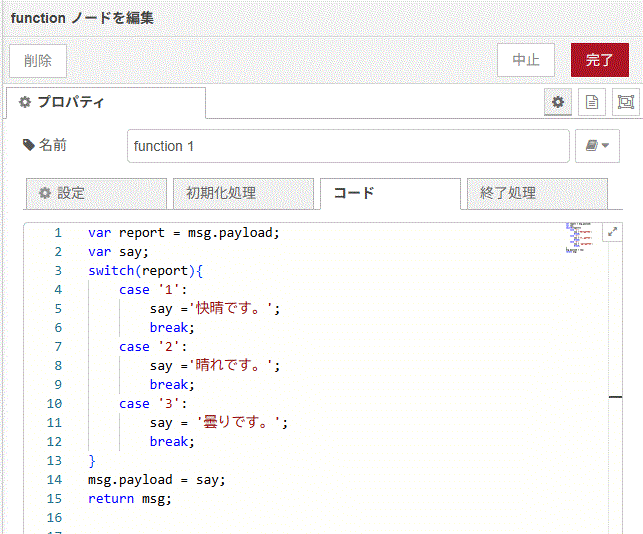The height and width of the screenshot is (534, 643).
Task: Select the プロパティ tab
Action: pyautogui.click(x=105, y=102)
